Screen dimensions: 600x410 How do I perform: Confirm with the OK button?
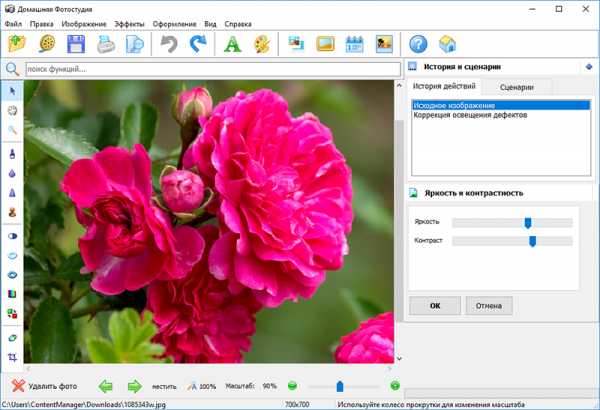pyautogui.click(x=435, y=305)
